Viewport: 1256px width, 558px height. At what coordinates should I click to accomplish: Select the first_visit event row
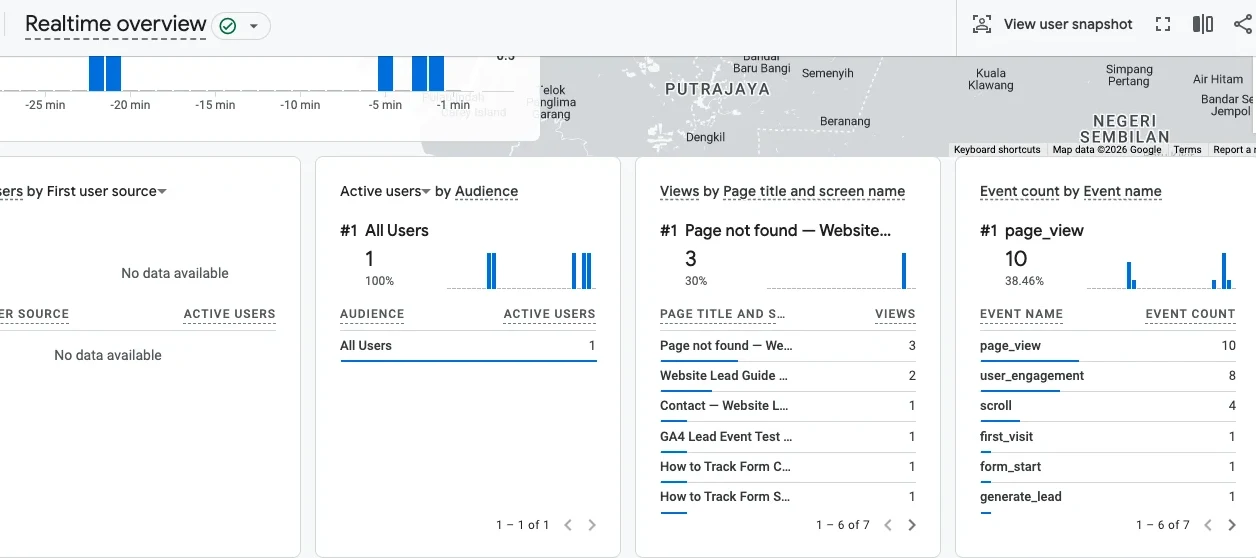pyautogui.click(x=1108, y=436)
